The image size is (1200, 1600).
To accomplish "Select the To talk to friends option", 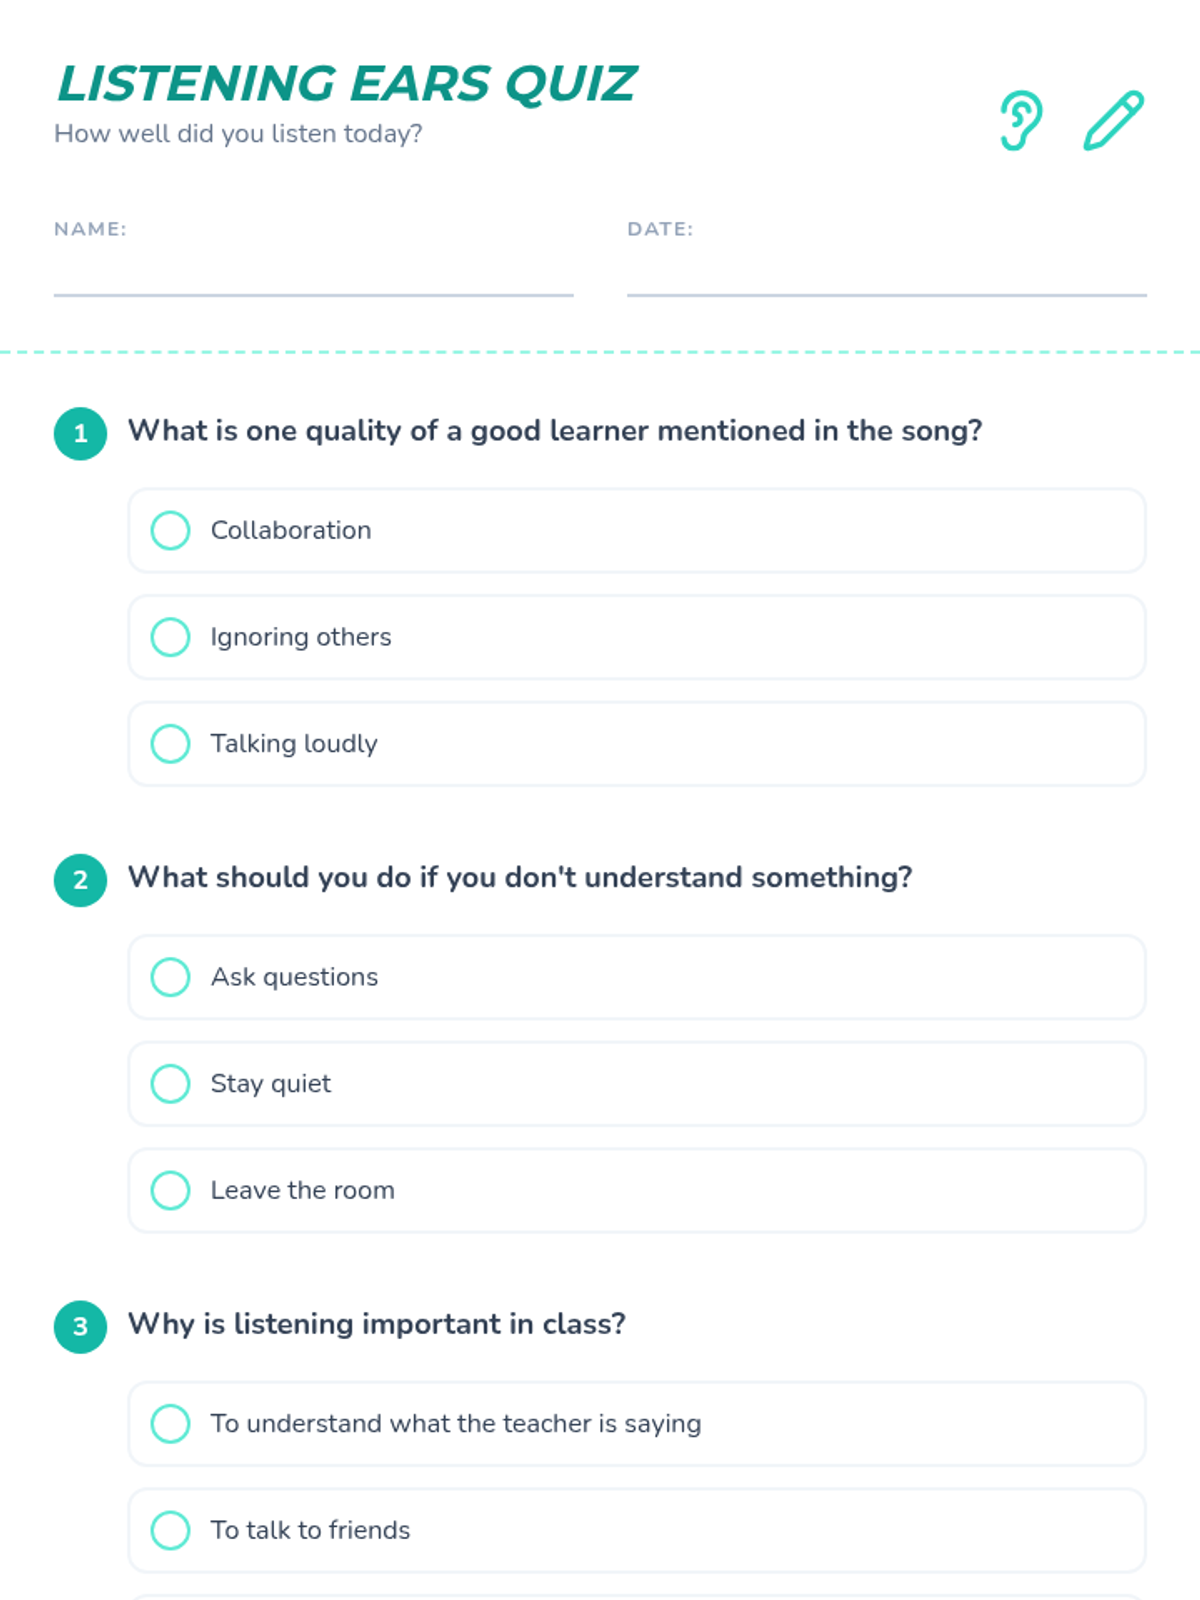I will coord(637,1530).
